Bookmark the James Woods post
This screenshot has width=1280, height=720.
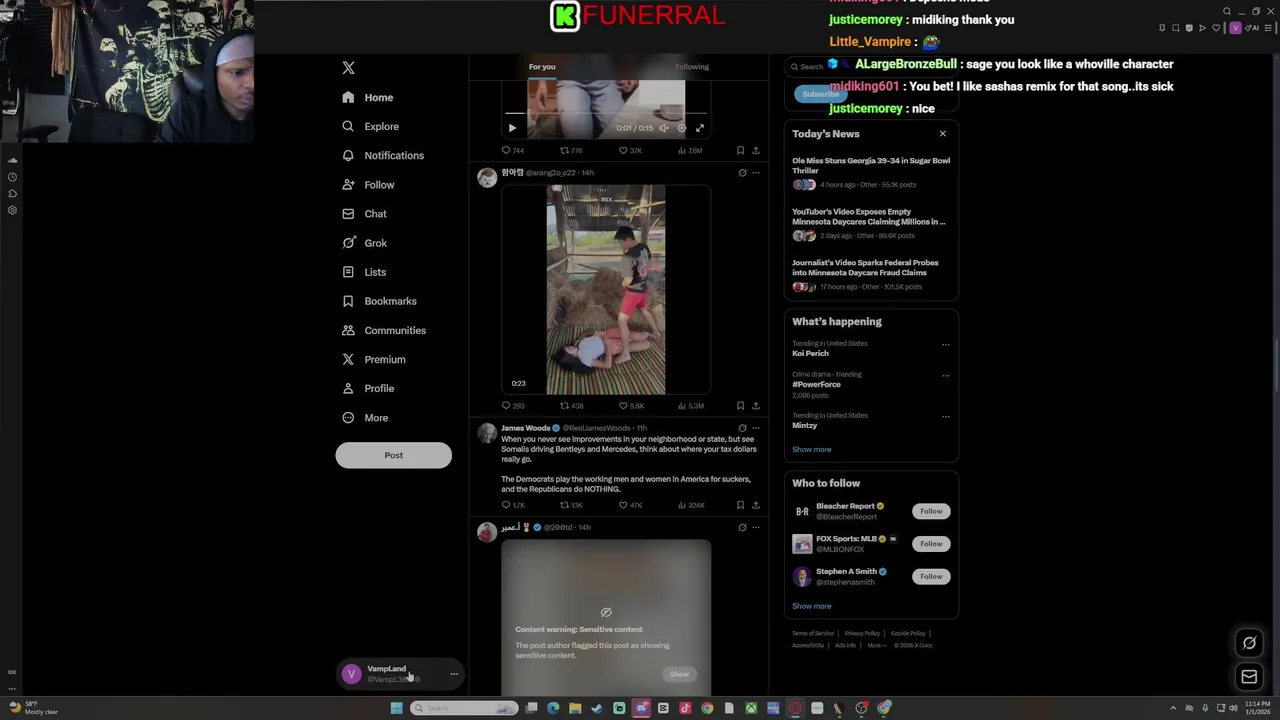point(740,505)
